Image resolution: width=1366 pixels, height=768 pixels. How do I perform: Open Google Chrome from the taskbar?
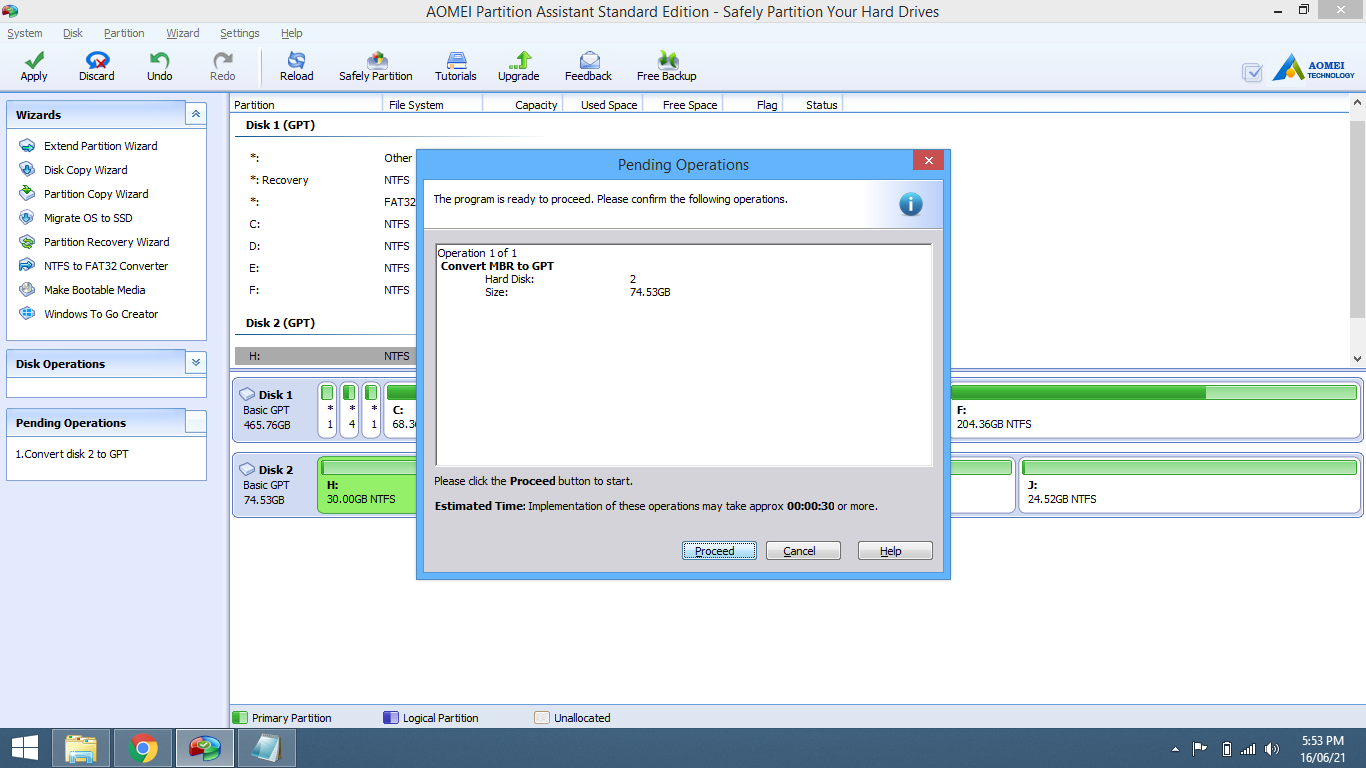point(143,748)
